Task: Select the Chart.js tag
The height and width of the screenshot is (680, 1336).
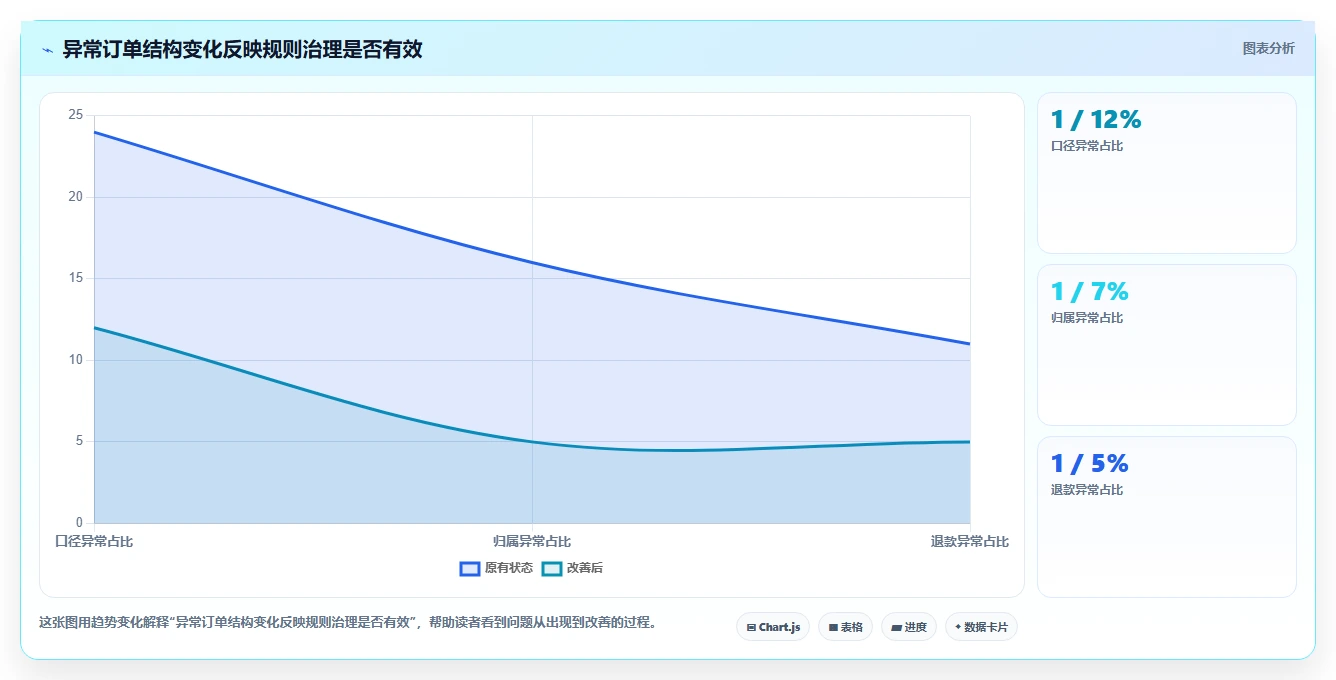Action: (x=773, y=627)
